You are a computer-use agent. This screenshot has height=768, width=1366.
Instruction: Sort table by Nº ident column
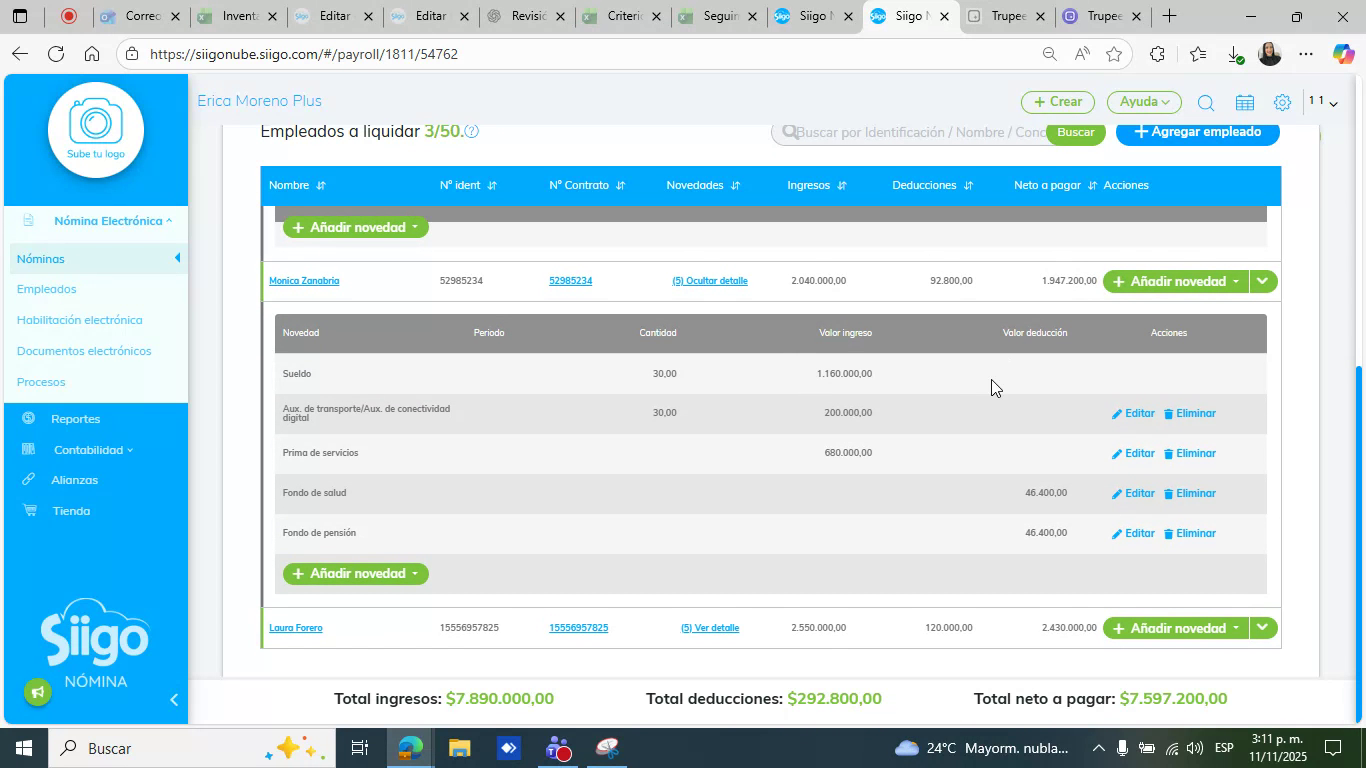(492, 186)
